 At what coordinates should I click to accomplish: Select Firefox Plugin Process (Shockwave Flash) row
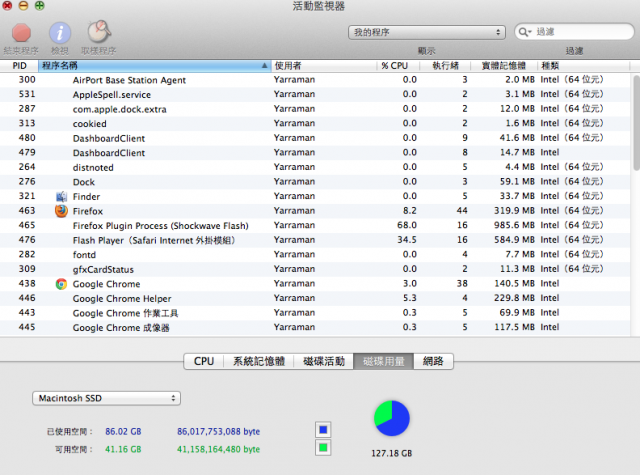click(315, 226)
